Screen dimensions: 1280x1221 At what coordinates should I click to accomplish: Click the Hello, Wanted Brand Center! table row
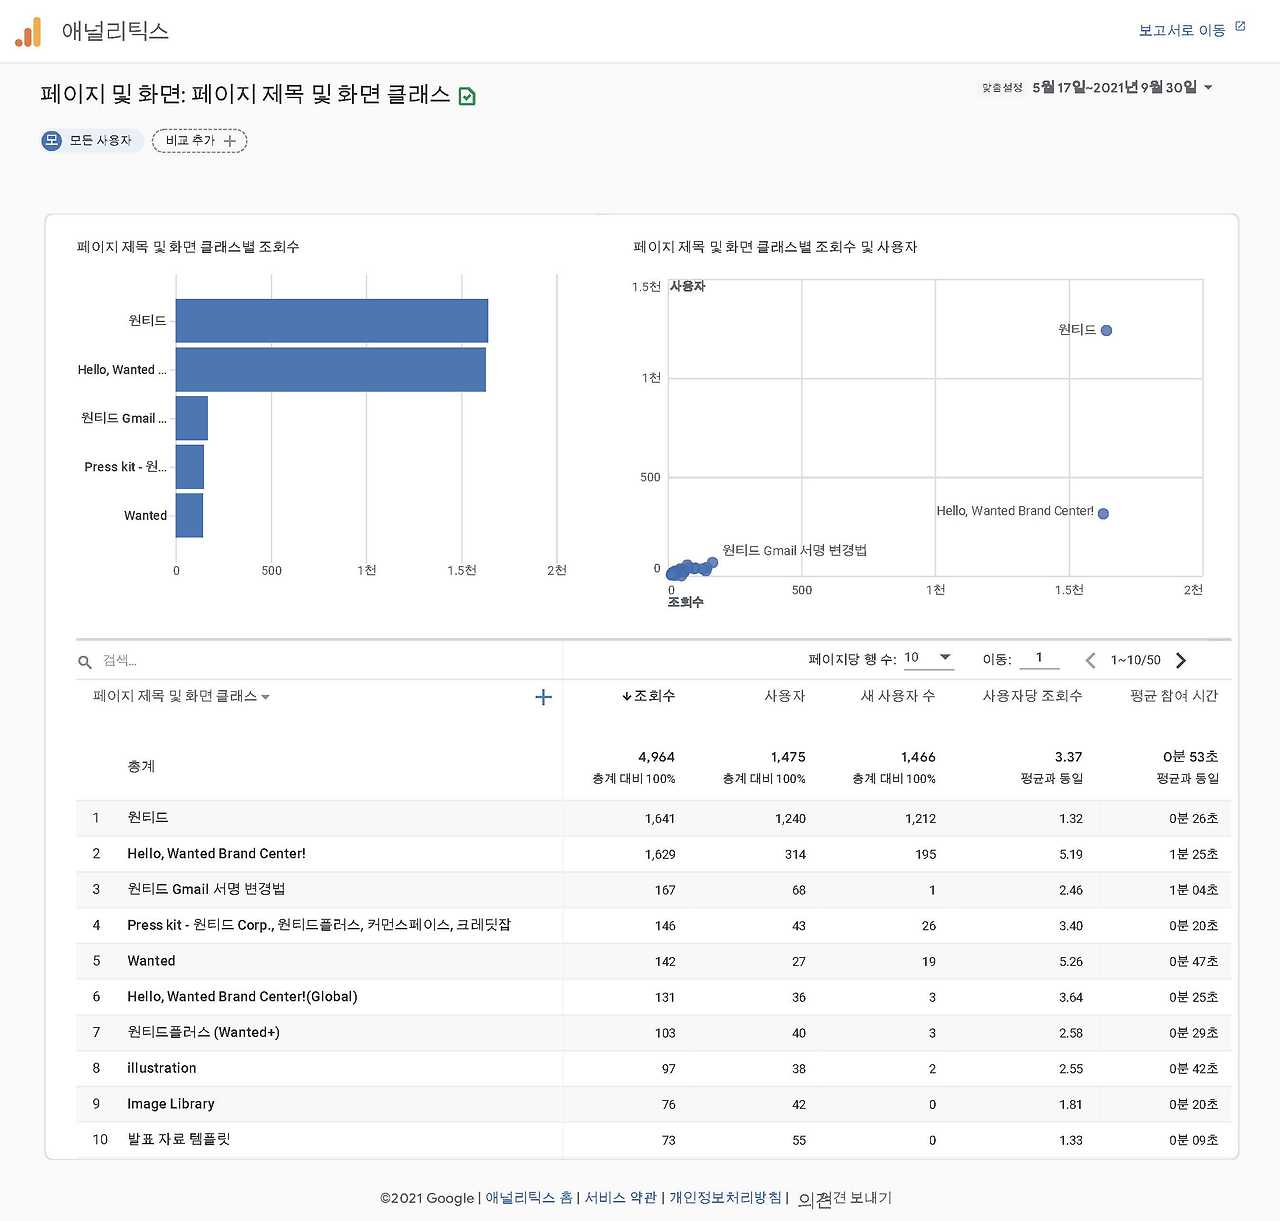(x=654, y=854)
